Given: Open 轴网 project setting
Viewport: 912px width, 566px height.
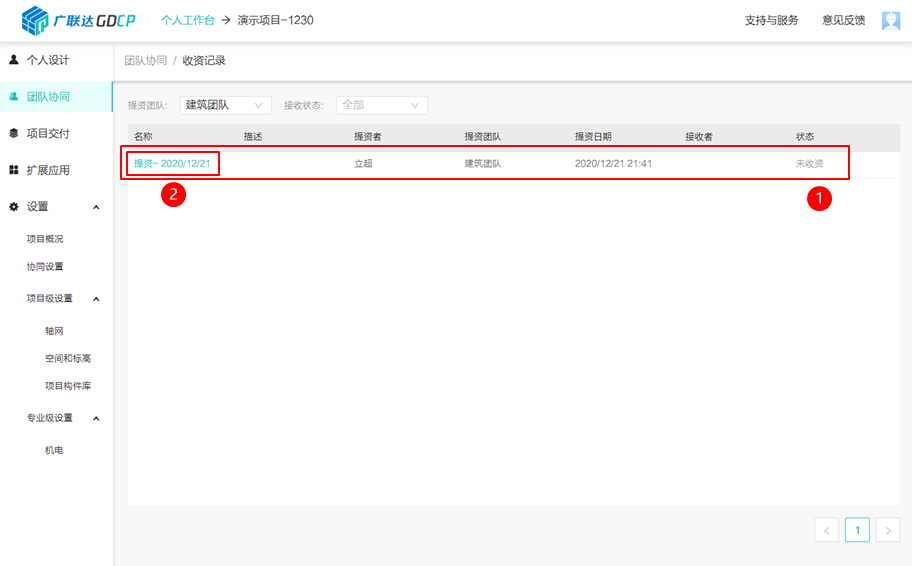Looking at the screenshot, I should (54, 331).
